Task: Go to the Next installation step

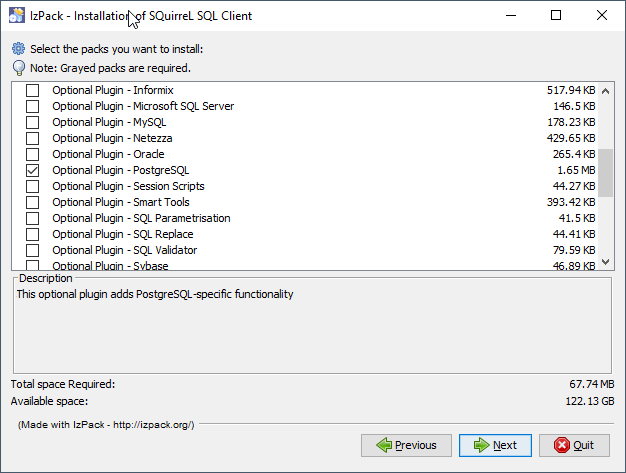Action: [x=495, y=445]
